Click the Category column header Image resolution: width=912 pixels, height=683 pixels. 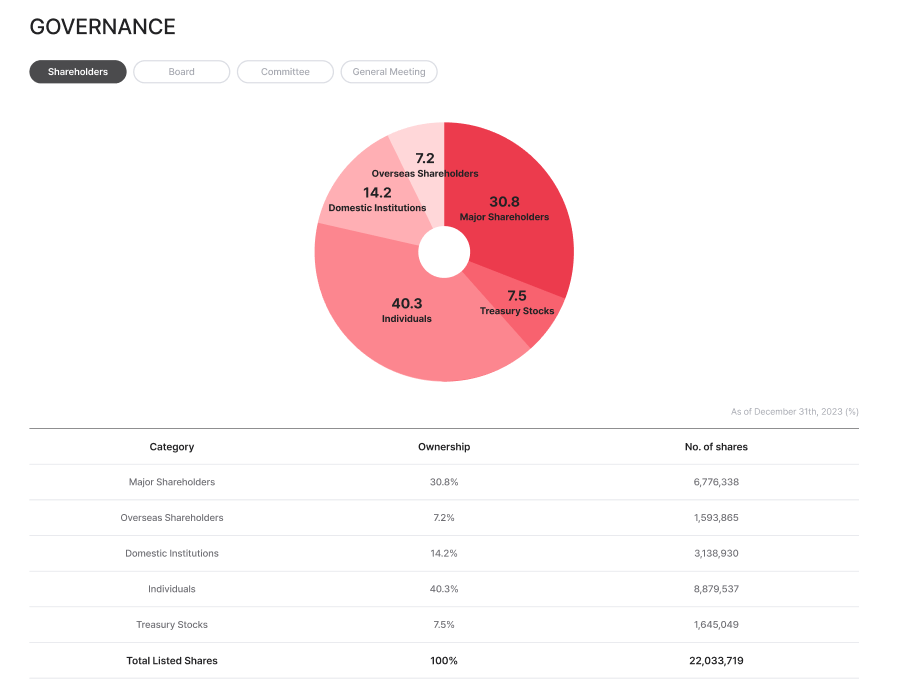172,447
